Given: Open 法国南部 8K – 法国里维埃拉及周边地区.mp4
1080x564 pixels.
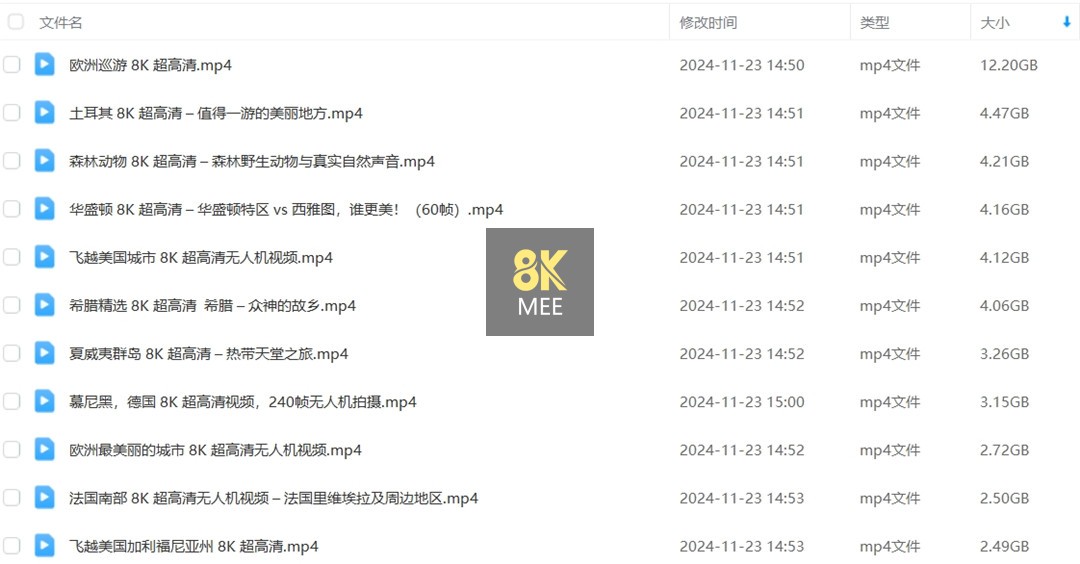Looking at the screenshot, I should pyautogui.click(x=273, y=499).
